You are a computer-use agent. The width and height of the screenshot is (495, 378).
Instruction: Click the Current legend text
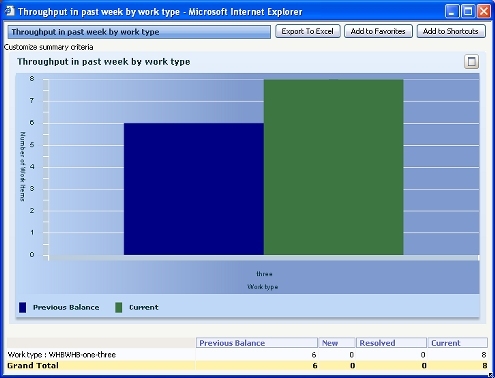[144, 307]
